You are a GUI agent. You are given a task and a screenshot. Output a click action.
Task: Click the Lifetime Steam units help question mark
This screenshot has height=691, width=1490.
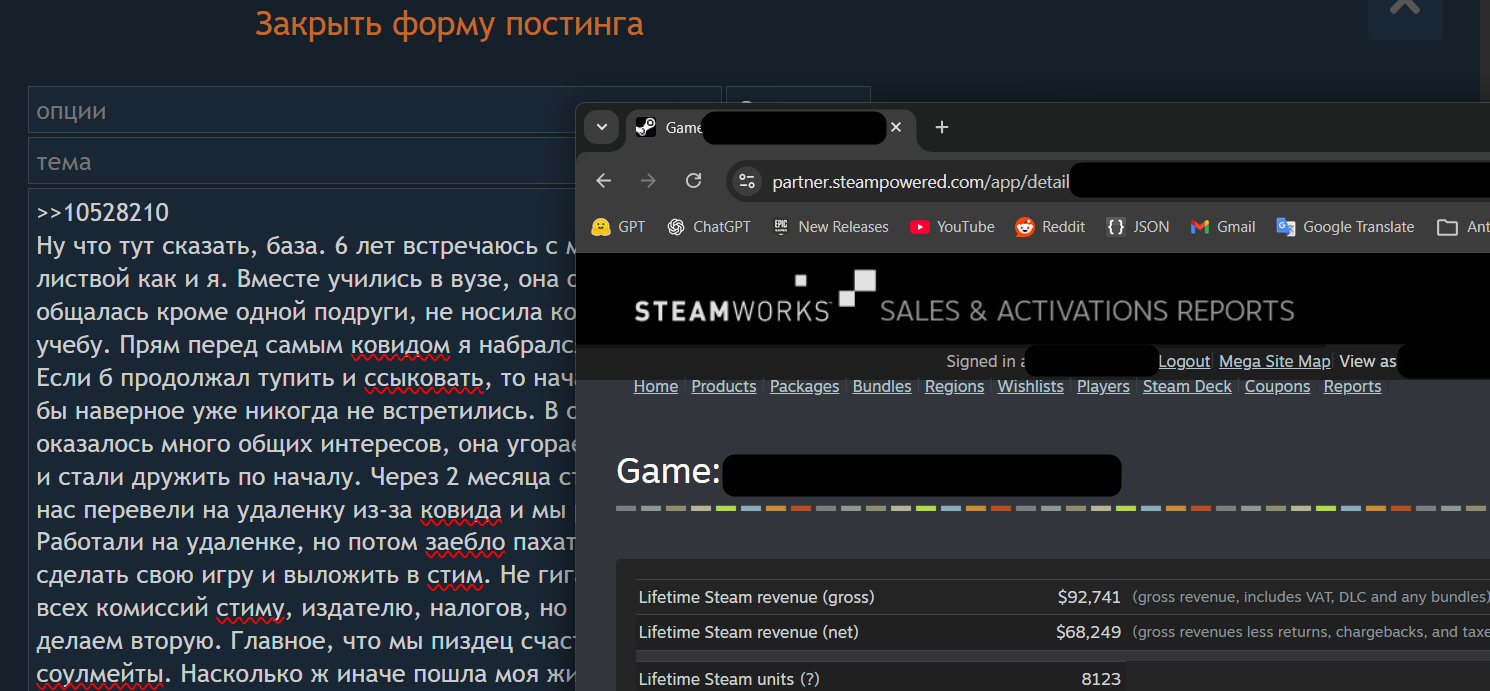[810, 679]
